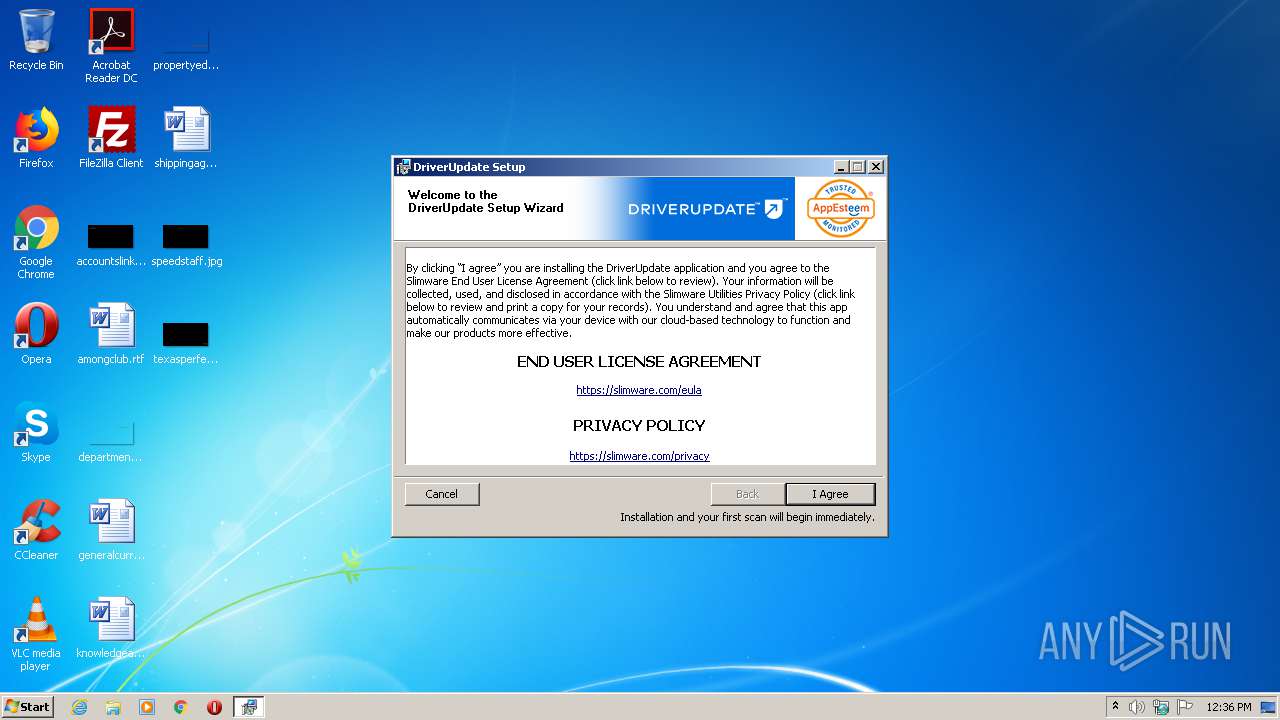Click the Show Desktop strip
1280x720 pixels.
click(x=1270, y=707)
